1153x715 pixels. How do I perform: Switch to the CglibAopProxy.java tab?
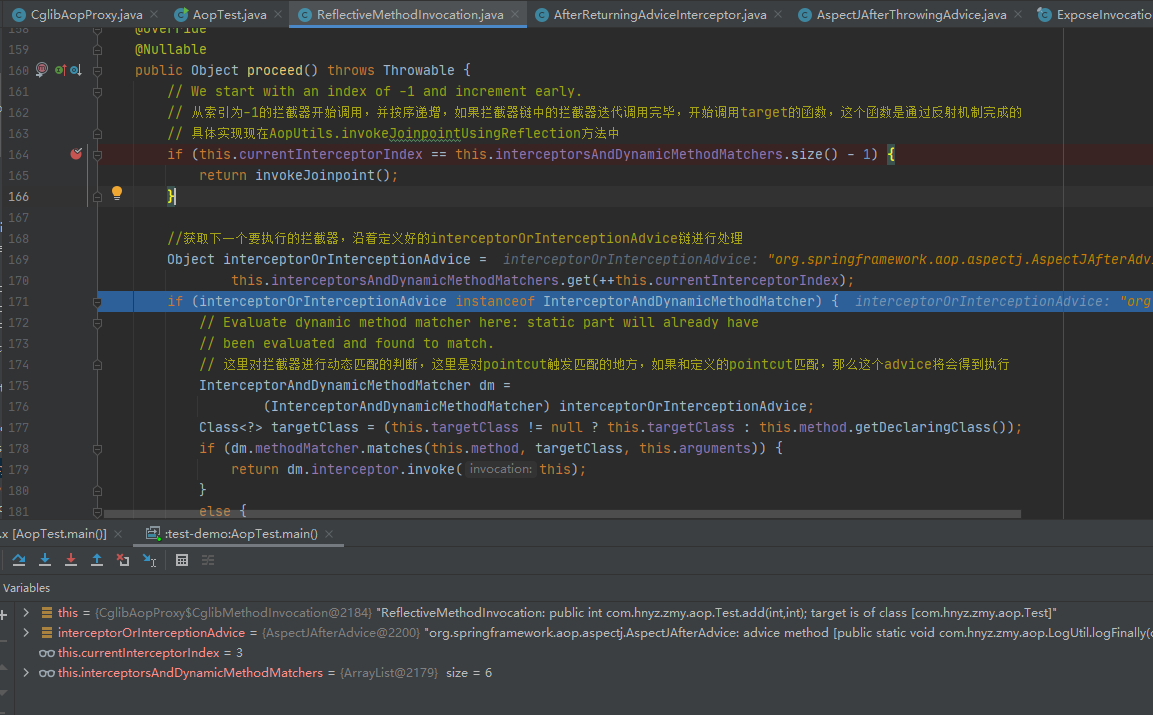[87, 15]
